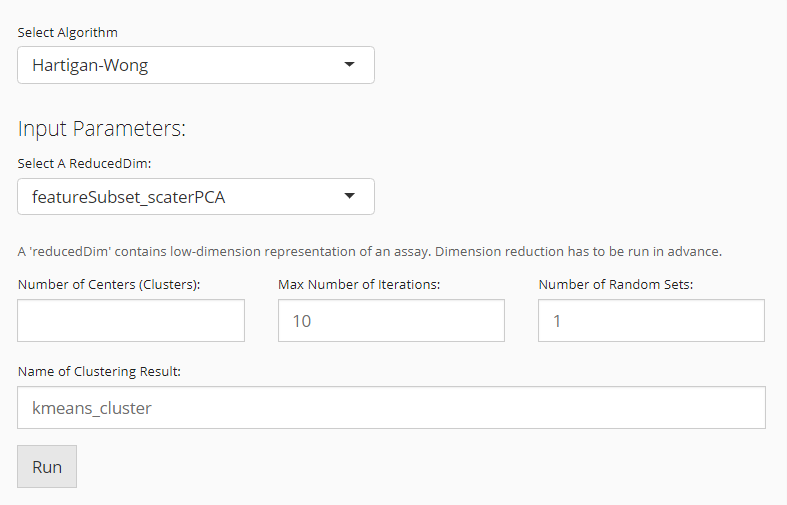The width and height of the screenshot is (787, 505).
Task: Click the kmeans_cluster placeholder text
Action: point(92,408)
